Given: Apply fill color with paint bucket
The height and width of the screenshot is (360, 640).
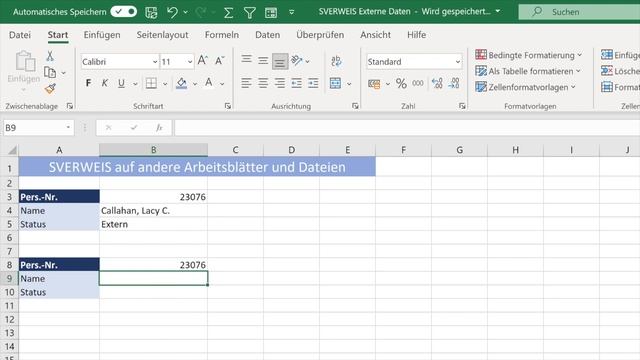Looking at the screenshot, I should [x=181, y=83].
